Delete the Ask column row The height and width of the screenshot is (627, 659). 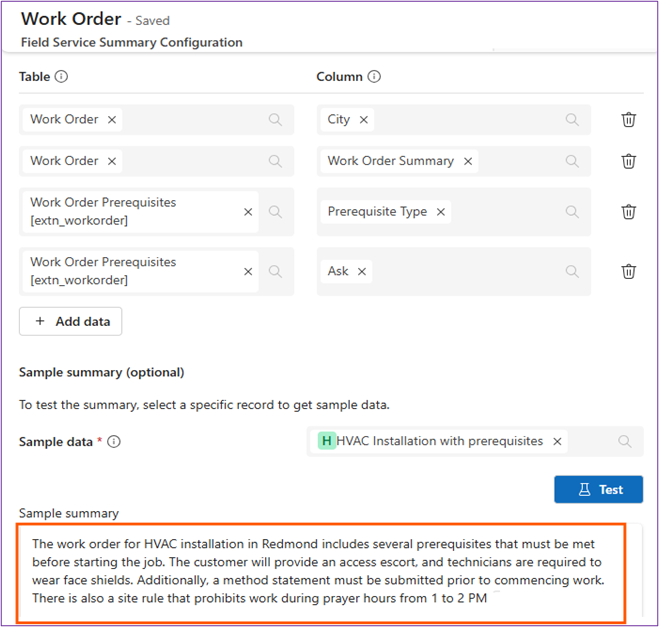click(628, 271)
